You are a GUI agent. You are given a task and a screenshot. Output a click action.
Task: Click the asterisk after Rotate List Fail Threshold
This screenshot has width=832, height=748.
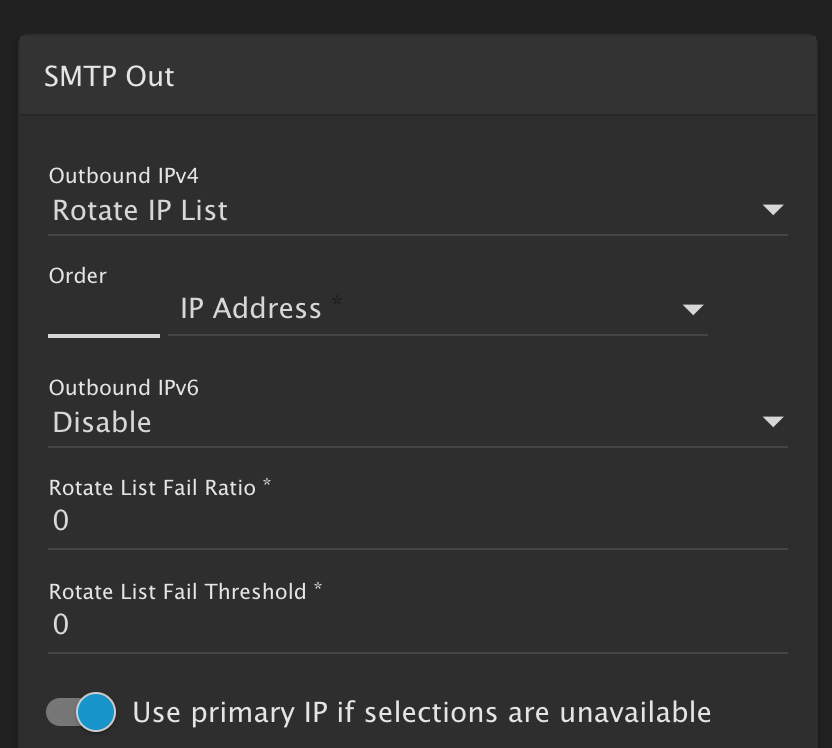318,588
